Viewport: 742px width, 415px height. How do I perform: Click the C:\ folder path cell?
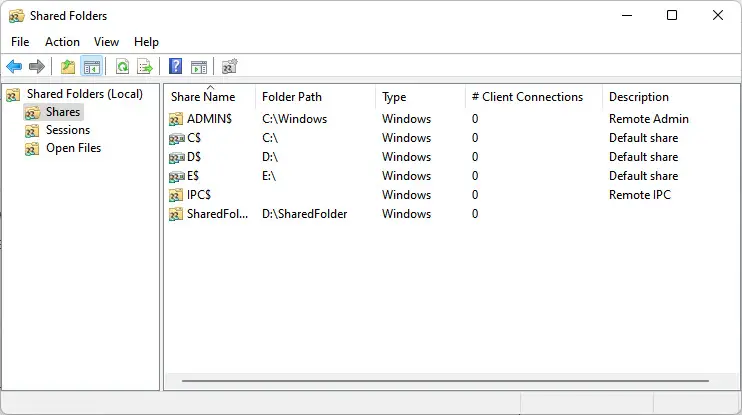tap(270, 138)
